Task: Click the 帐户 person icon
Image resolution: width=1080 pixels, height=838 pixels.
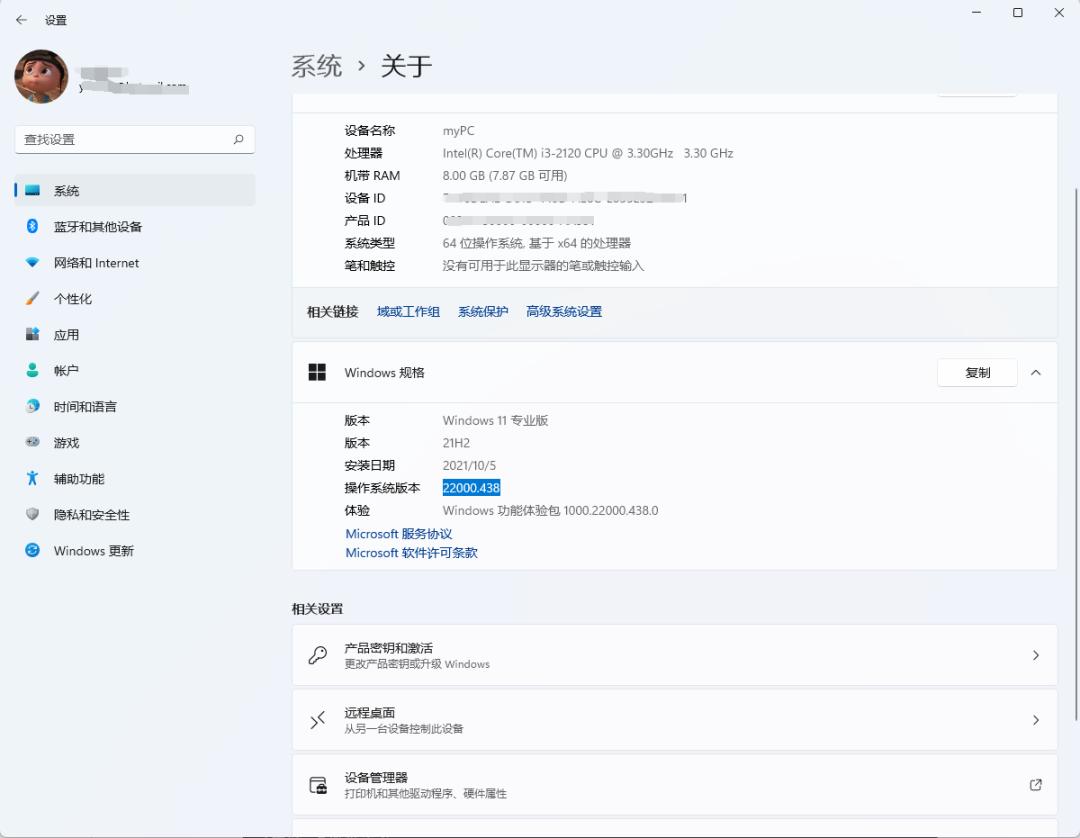Action: click(32, 370)
